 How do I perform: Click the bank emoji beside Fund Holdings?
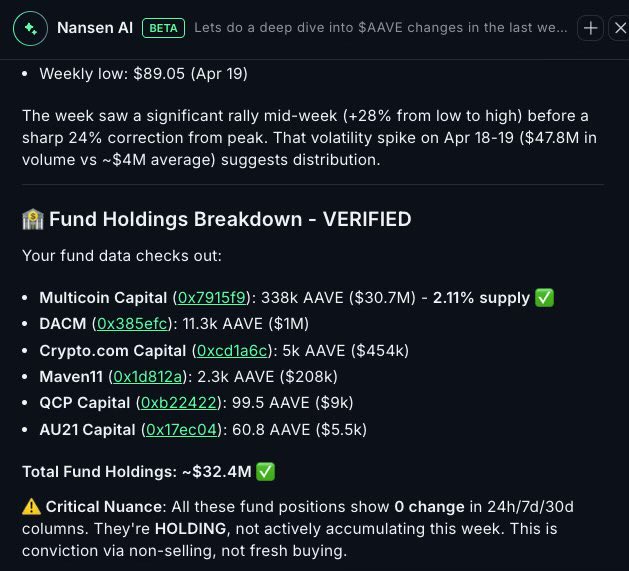[32, 219]
